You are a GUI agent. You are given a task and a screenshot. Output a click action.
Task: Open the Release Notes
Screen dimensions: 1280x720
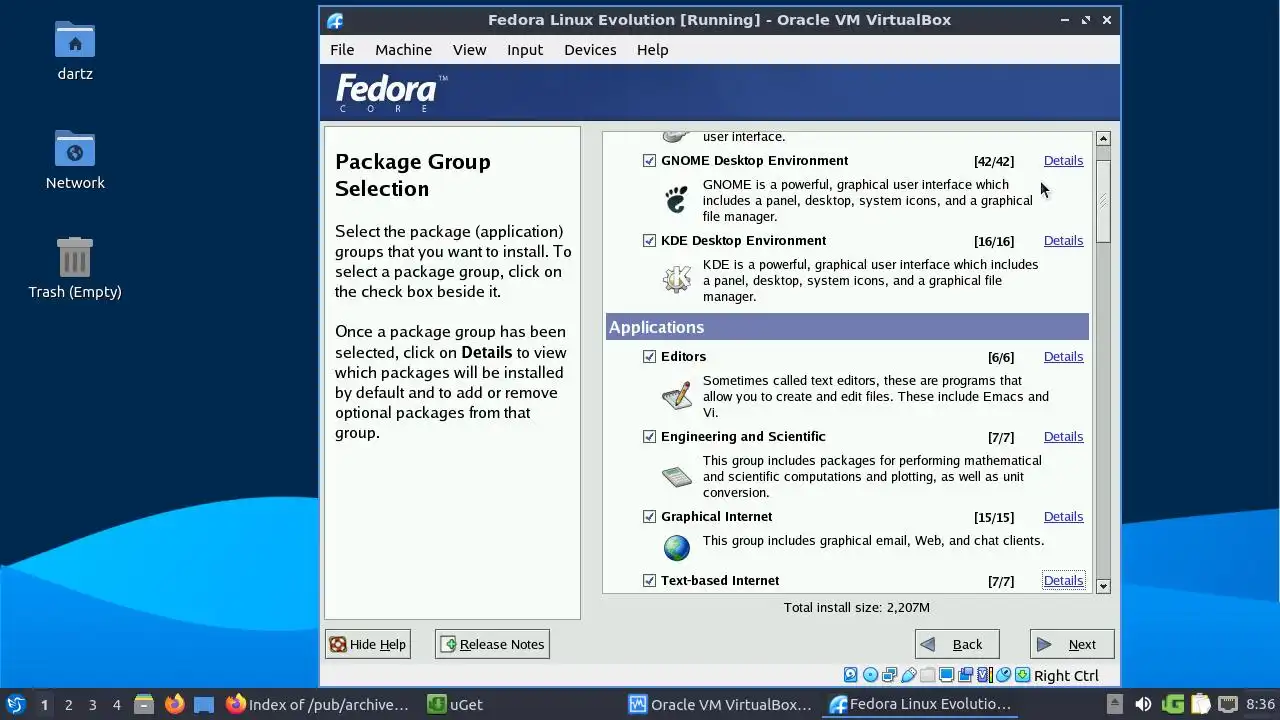492,644
